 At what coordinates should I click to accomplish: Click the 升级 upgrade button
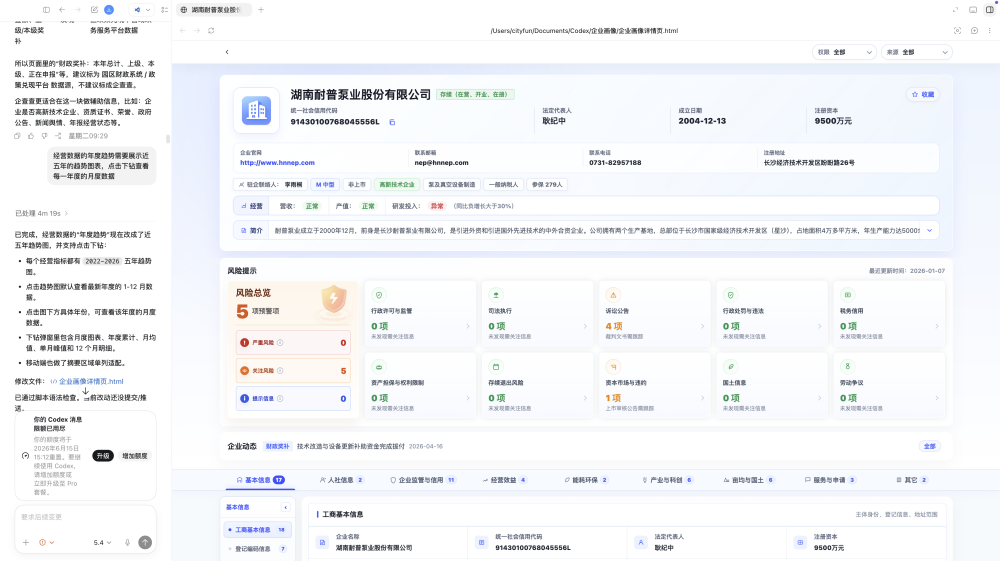103,456
